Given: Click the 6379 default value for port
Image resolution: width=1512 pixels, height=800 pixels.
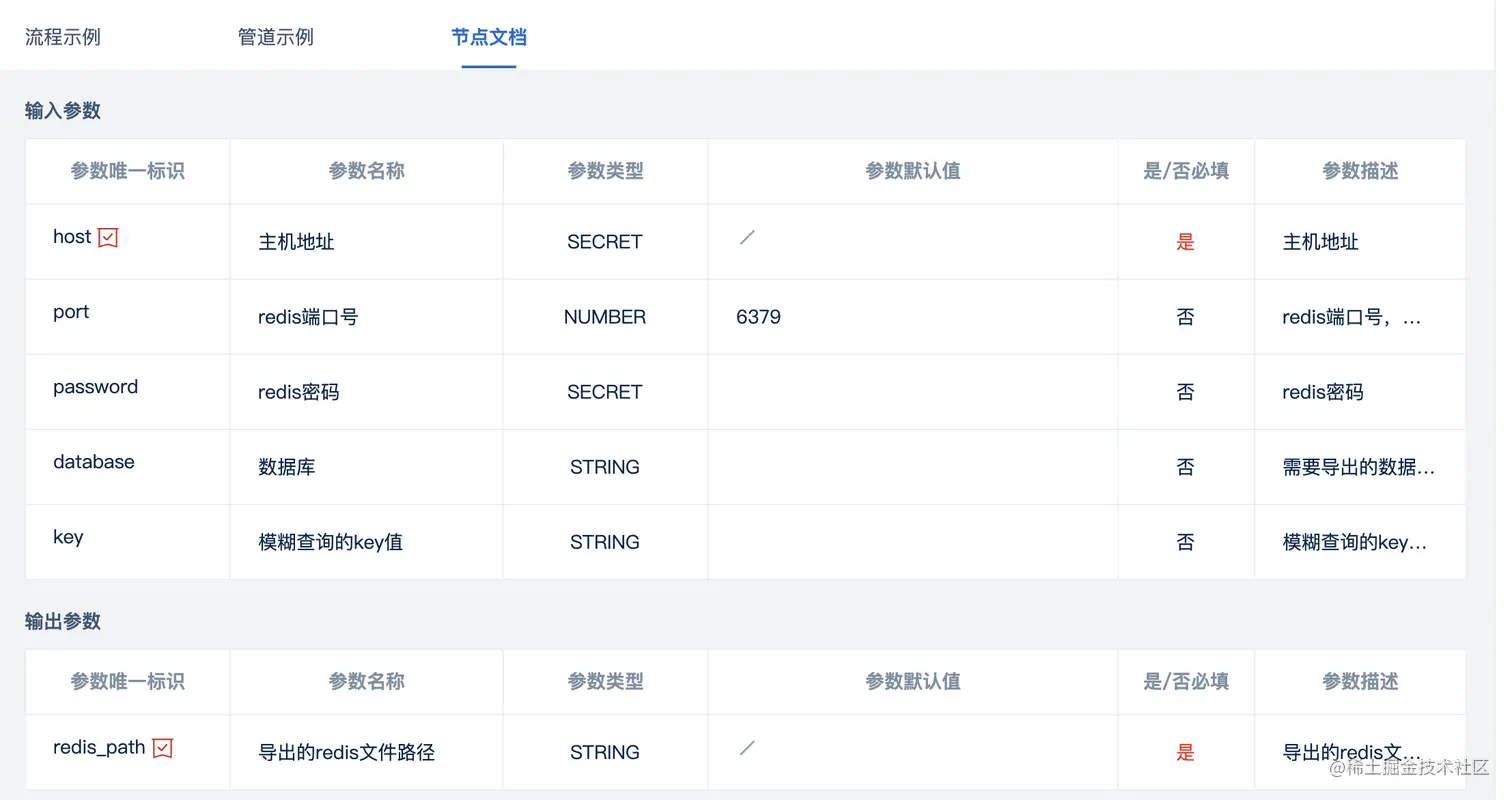Looking at the screenshot, I should [758, 317].
